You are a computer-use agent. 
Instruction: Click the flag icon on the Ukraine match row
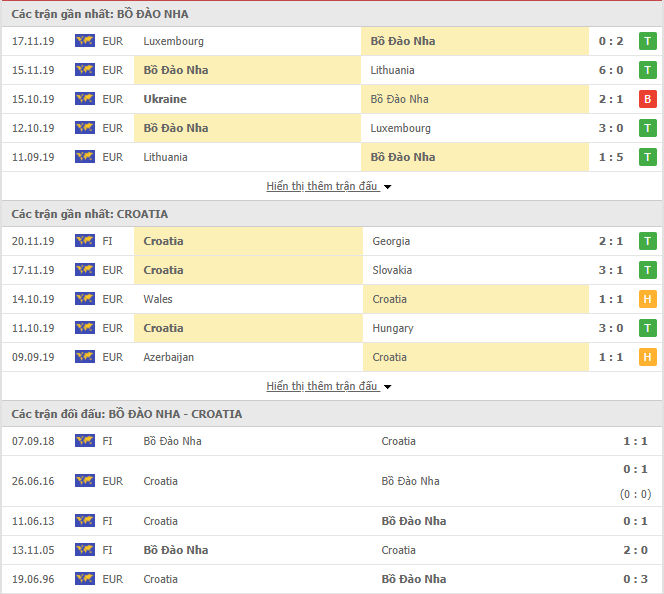85,99
